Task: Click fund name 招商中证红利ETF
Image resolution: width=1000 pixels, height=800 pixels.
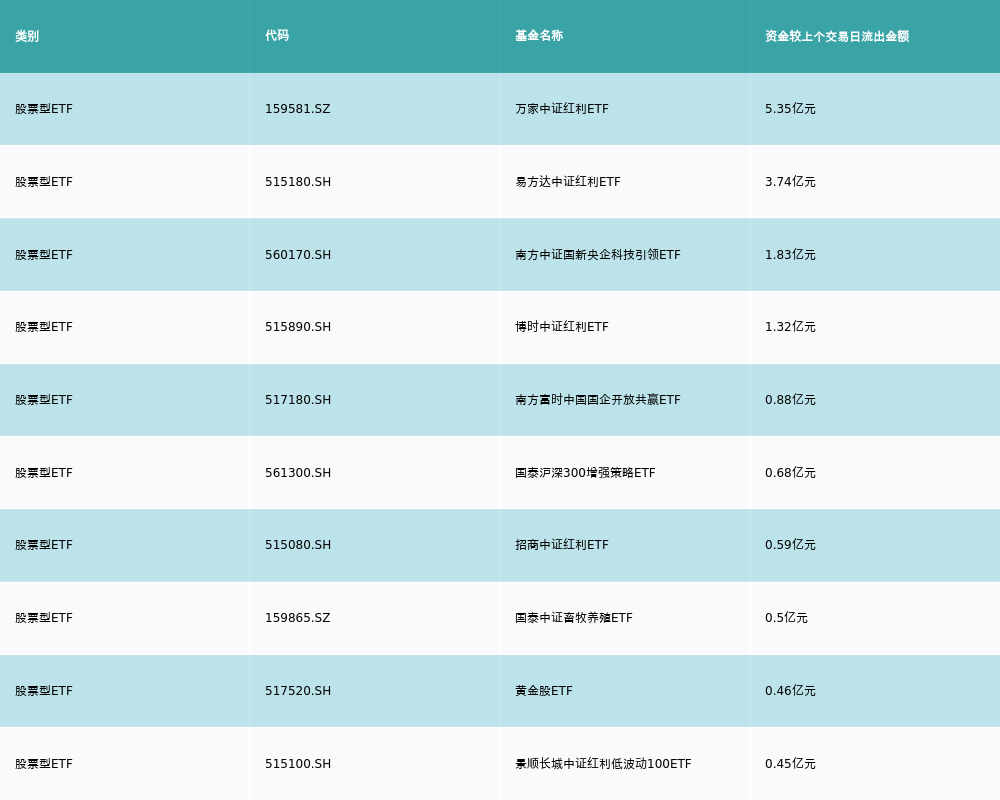Action: click(x=562, y=545)
